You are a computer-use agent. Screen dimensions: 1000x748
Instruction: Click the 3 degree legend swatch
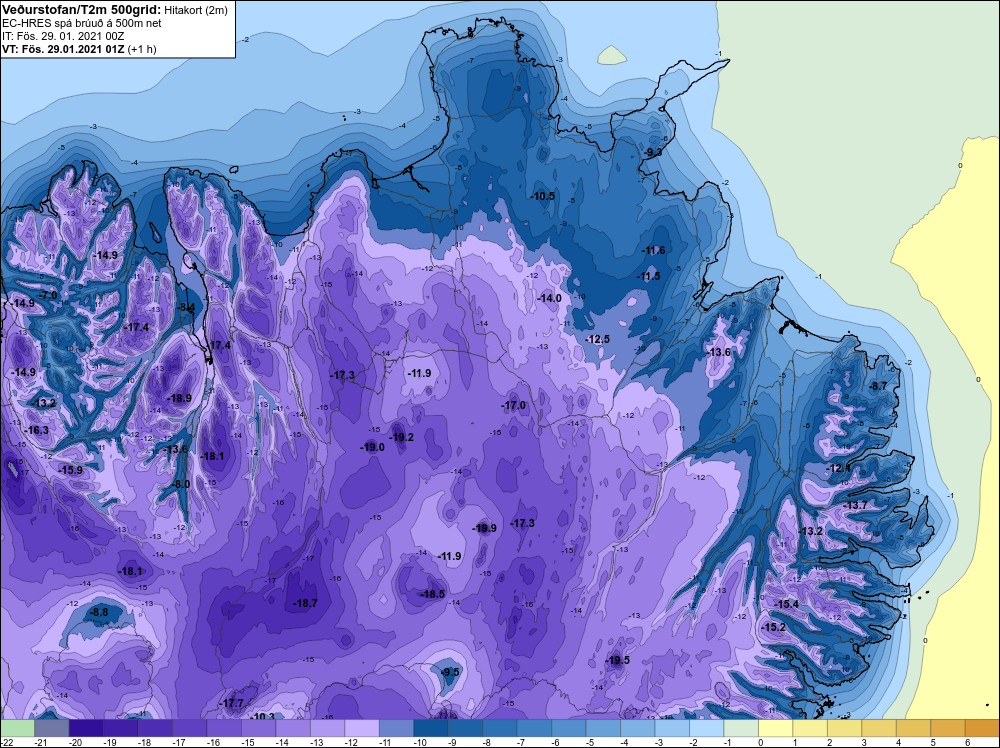[x=878, y=728]
